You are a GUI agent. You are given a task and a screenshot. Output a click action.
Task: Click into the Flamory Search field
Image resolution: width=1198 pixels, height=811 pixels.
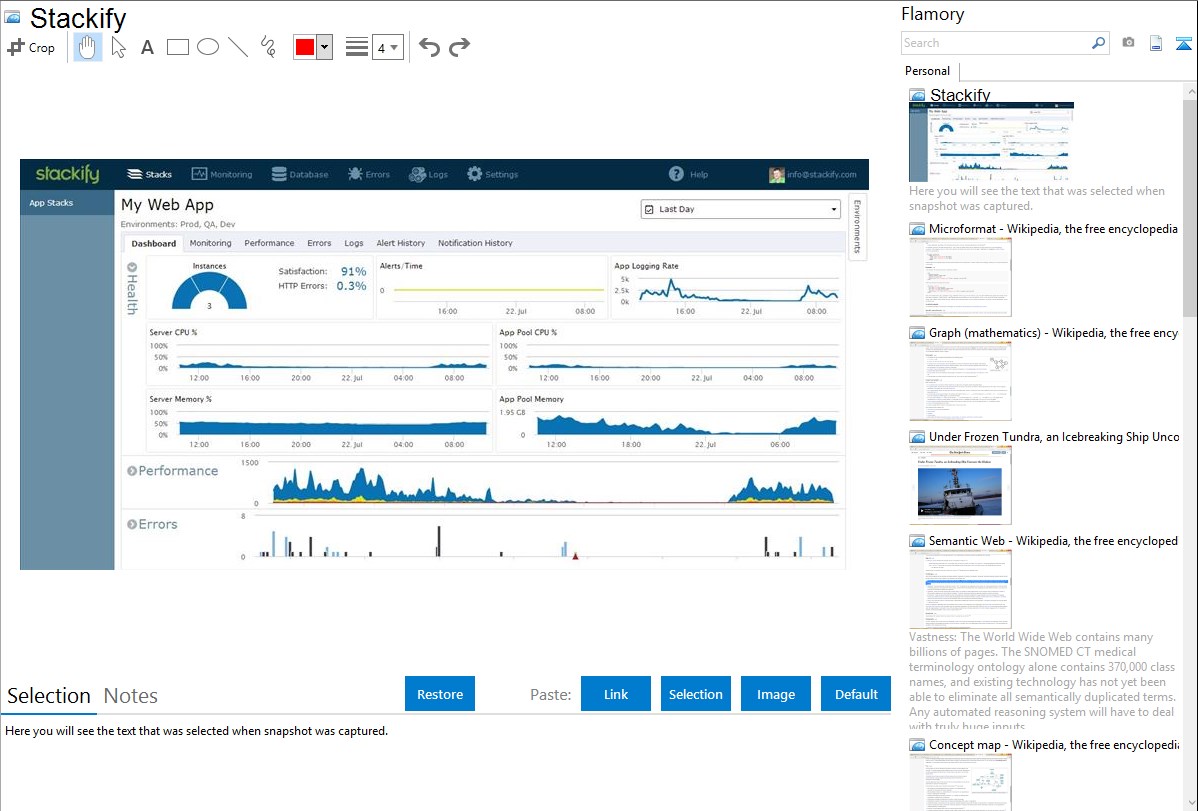995,43
